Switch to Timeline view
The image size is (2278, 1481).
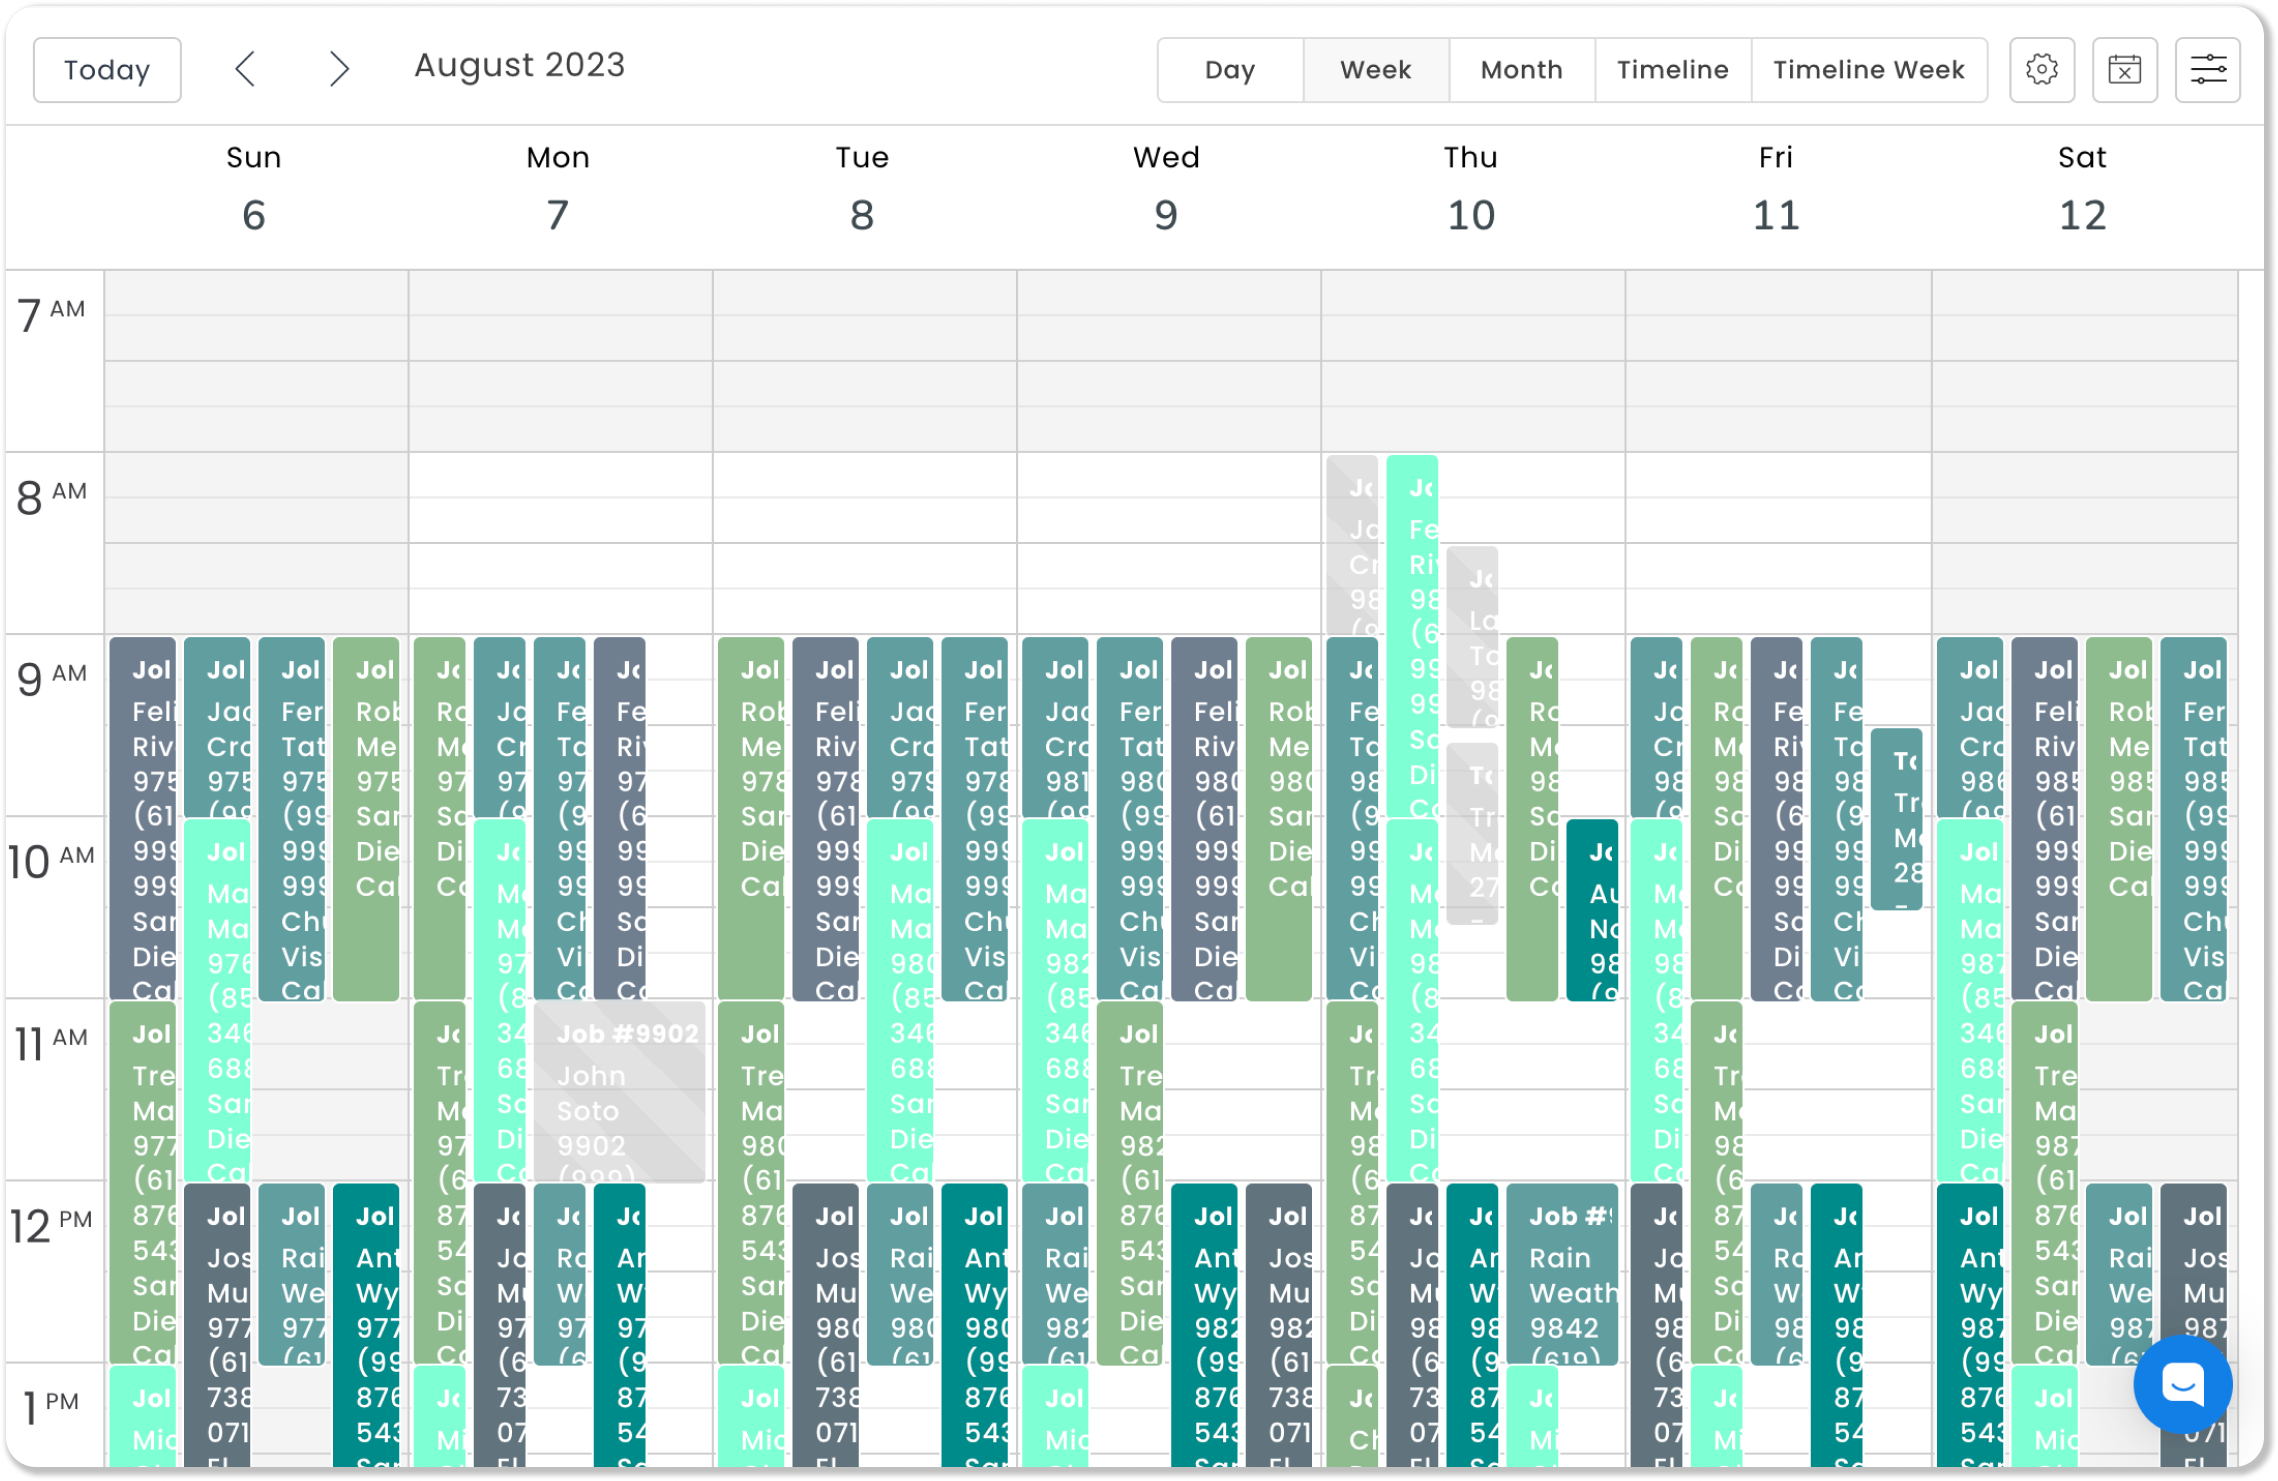[1673, 70]
